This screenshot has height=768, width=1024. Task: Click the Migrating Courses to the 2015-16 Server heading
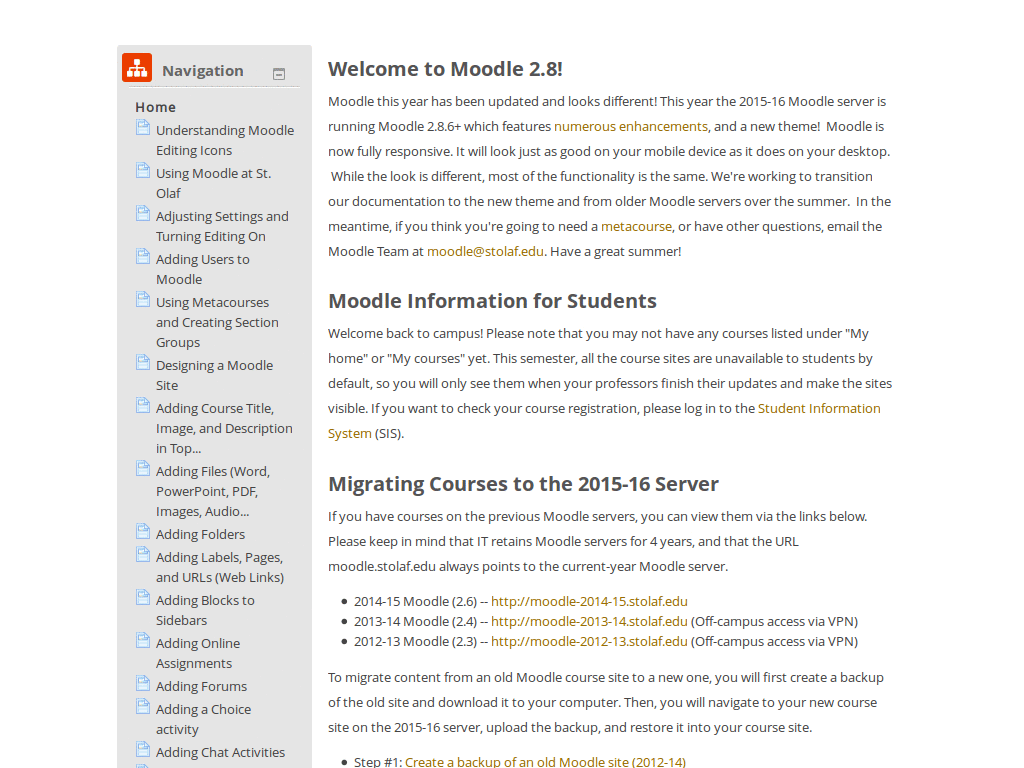pyautogui.click(x=523, y=484)
